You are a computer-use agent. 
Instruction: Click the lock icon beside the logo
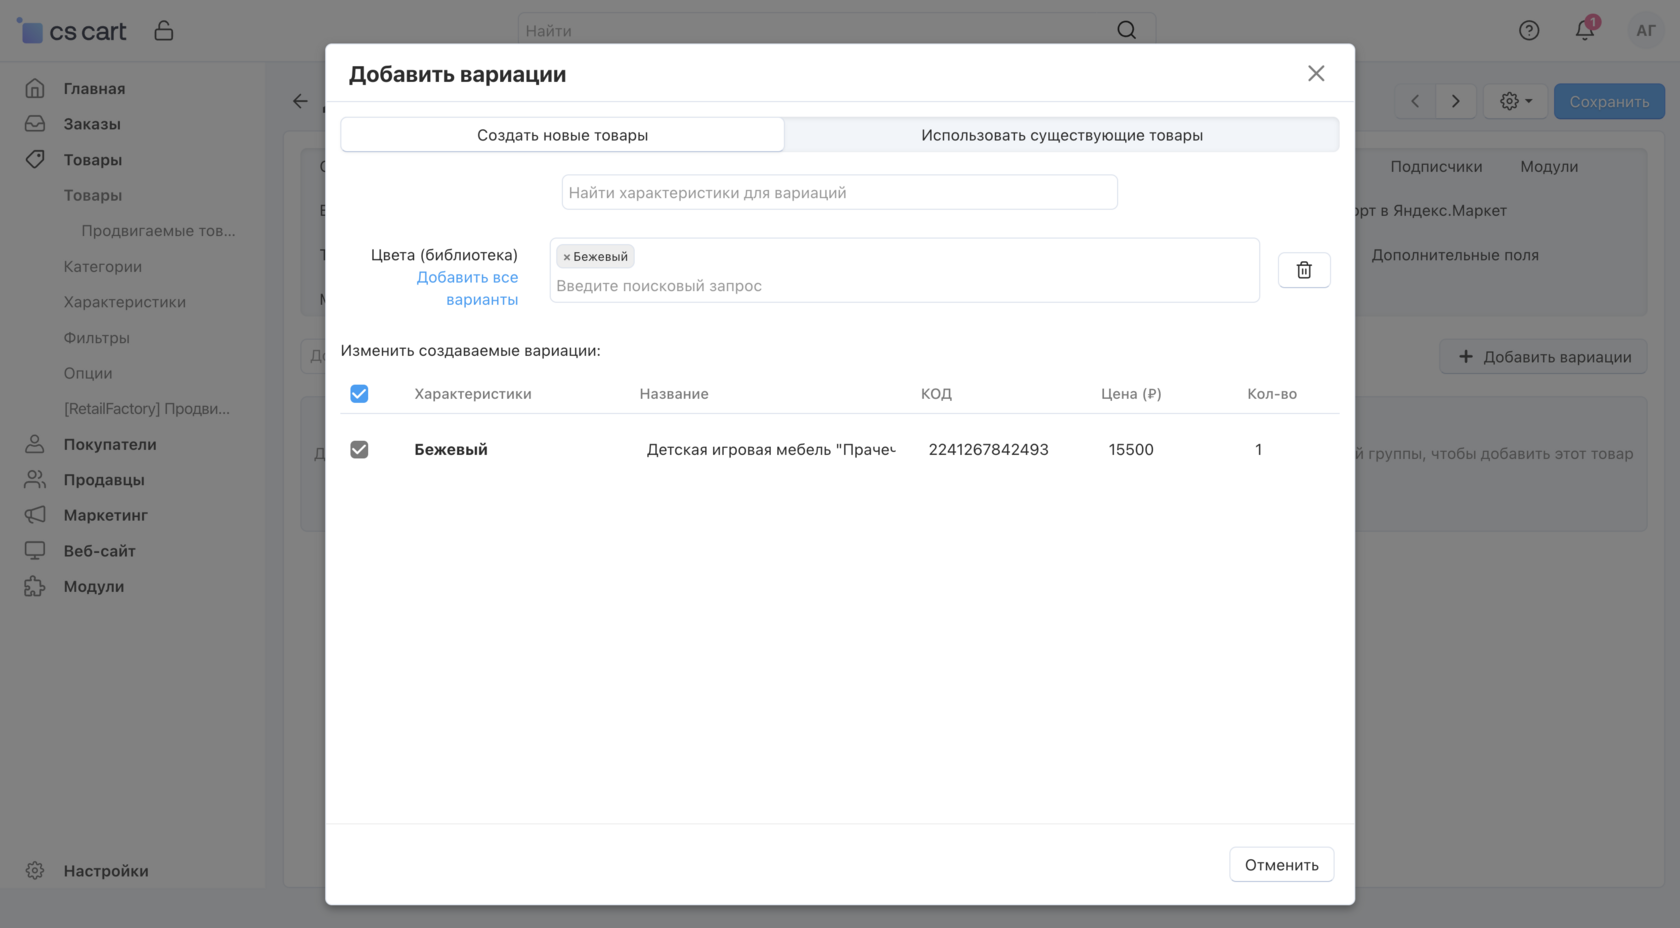point(164,31)
